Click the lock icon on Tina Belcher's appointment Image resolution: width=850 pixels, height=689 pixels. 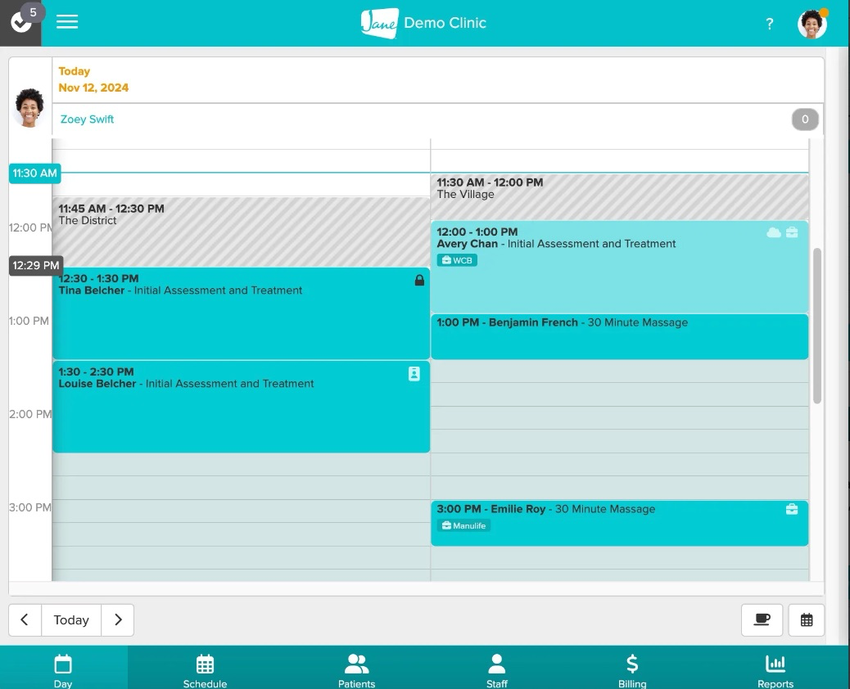[x=419, y=280]
